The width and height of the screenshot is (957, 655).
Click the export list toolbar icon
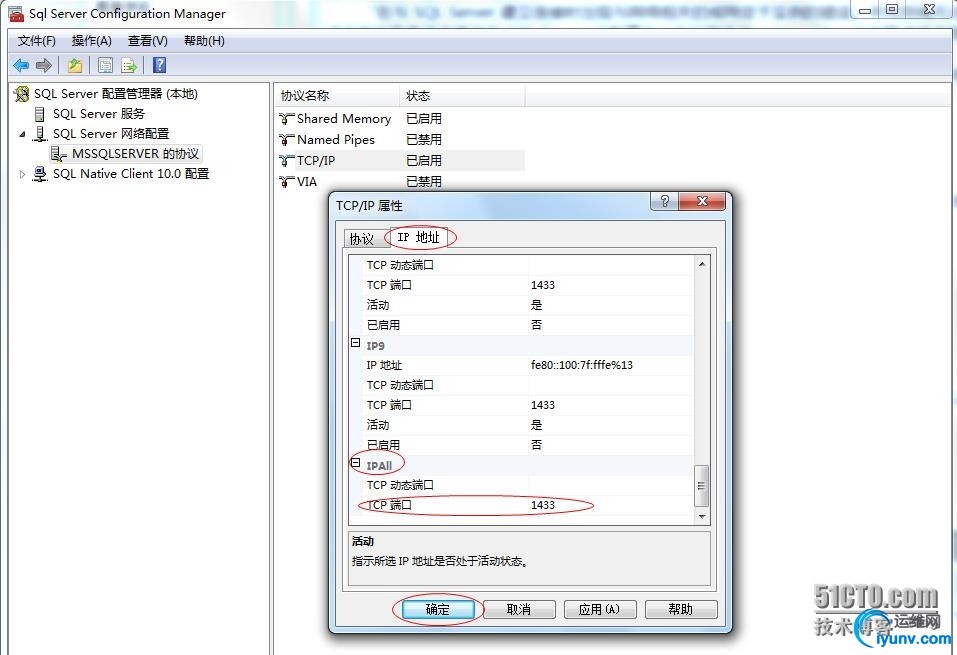tap(129, 65)
